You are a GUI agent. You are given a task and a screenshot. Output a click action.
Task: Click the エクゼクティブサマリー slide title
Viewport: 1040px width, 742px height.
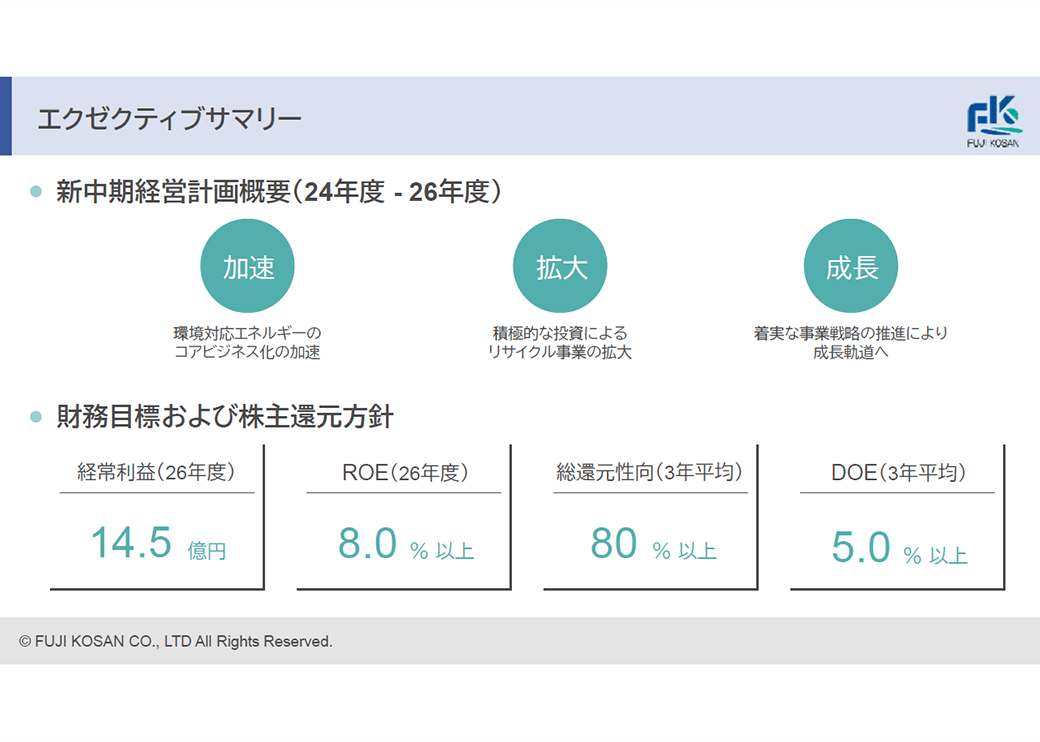click(x=169, y=119)
